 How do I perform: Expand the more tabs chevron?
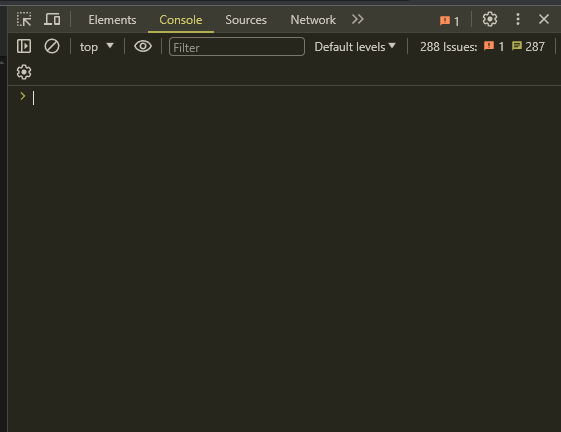click(x=357, y=19)
